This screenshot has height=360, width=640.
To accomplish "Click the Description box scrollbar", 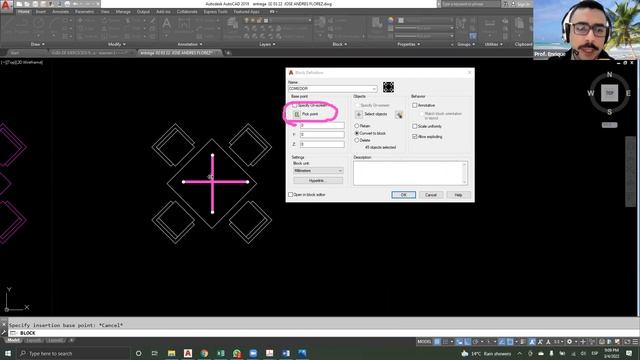I will (x=464, y=173).
